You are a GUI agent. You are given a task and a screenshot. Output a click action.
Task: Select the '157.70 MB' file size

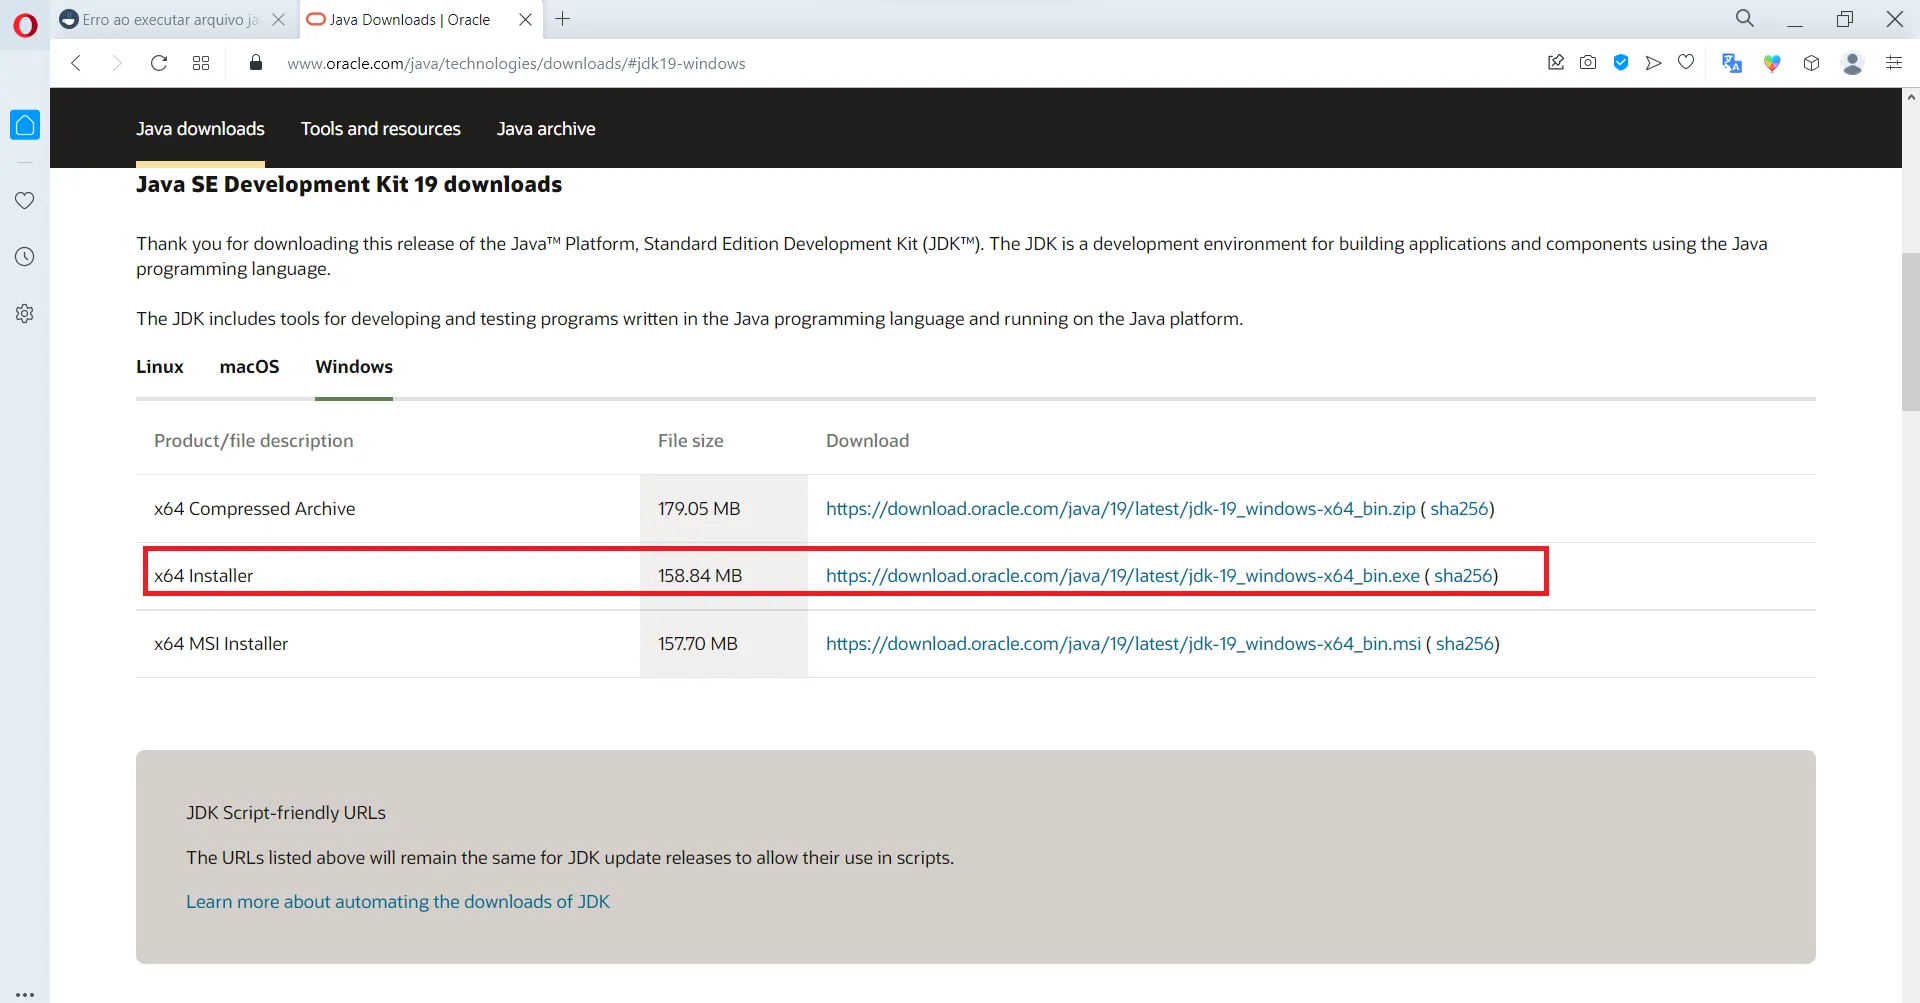click(698, 644)
